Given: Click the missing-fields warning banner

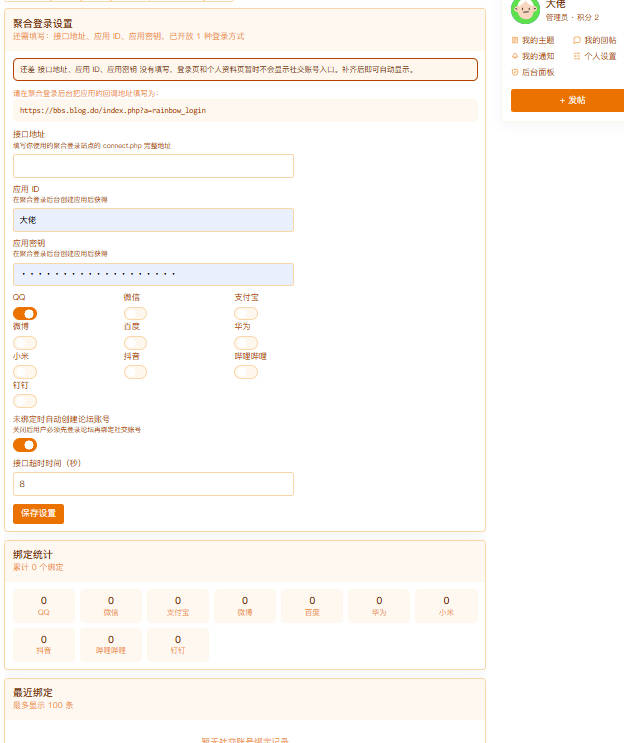Looking at the screenshot, I should (245, 70).
